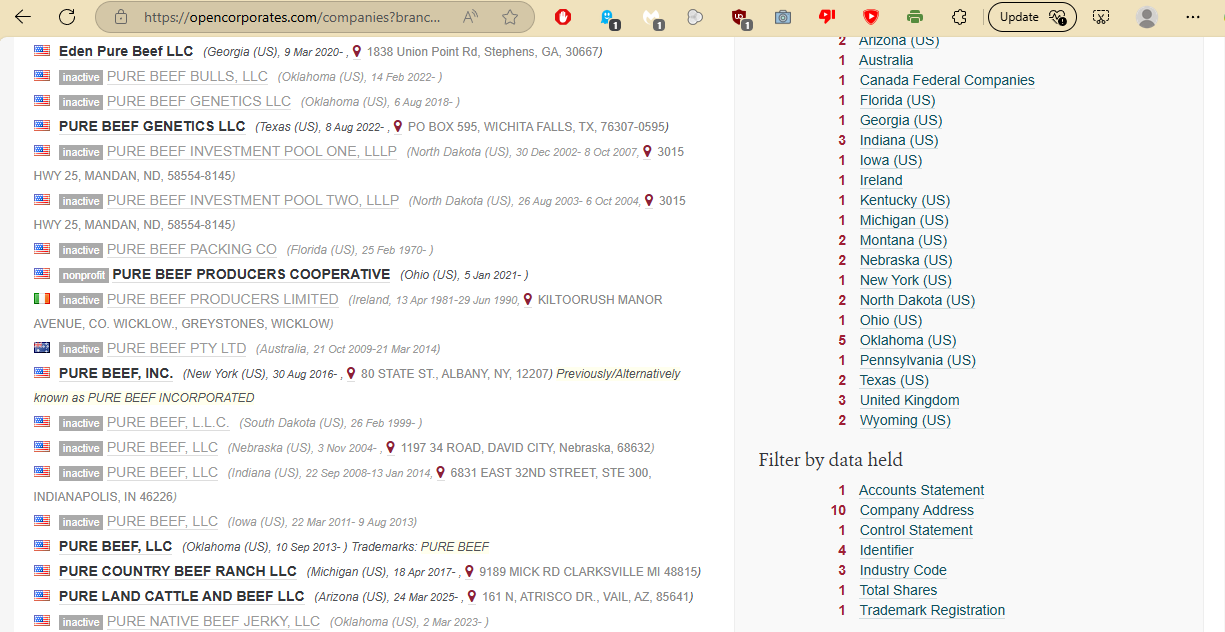This screenshot has width=1225, height=632.
Task: Reload the page with the refresh icon
Action: pyautogui.click(x=67, y=17)
